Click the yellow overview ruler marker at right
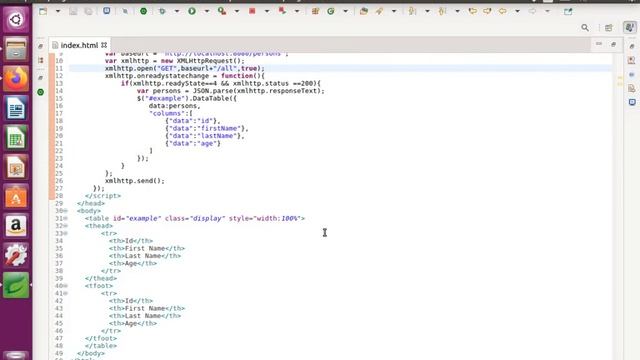 tap(620, 78)
